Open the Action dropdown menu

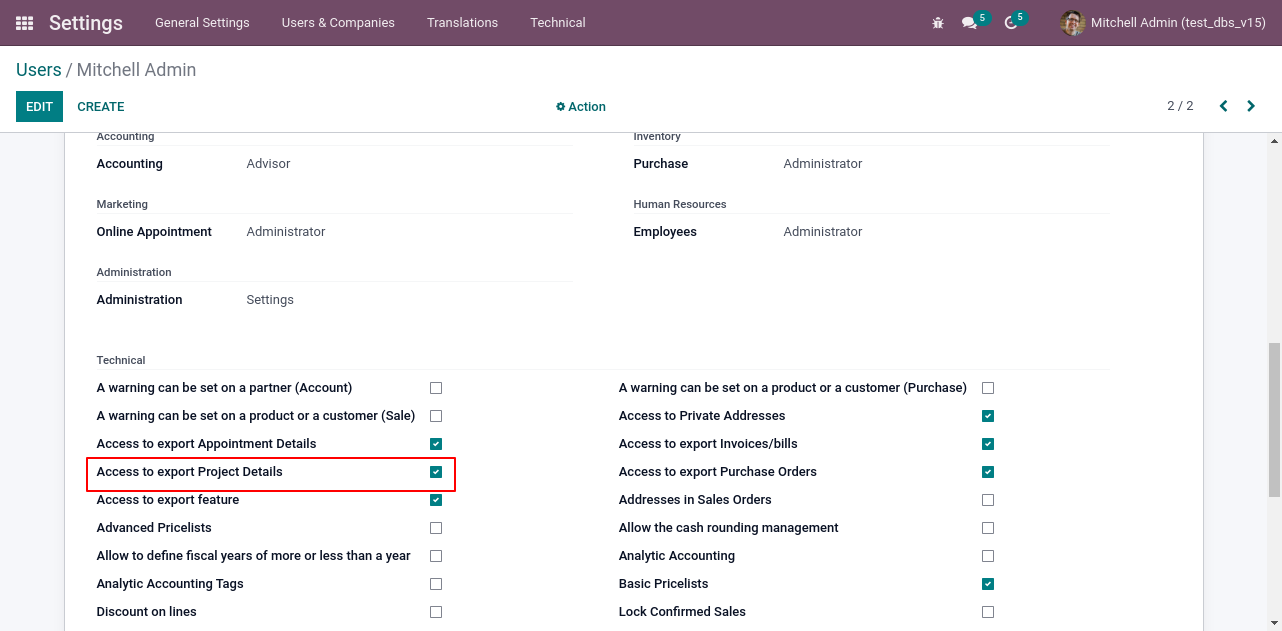pyautogui.click(x=581, y=107)
